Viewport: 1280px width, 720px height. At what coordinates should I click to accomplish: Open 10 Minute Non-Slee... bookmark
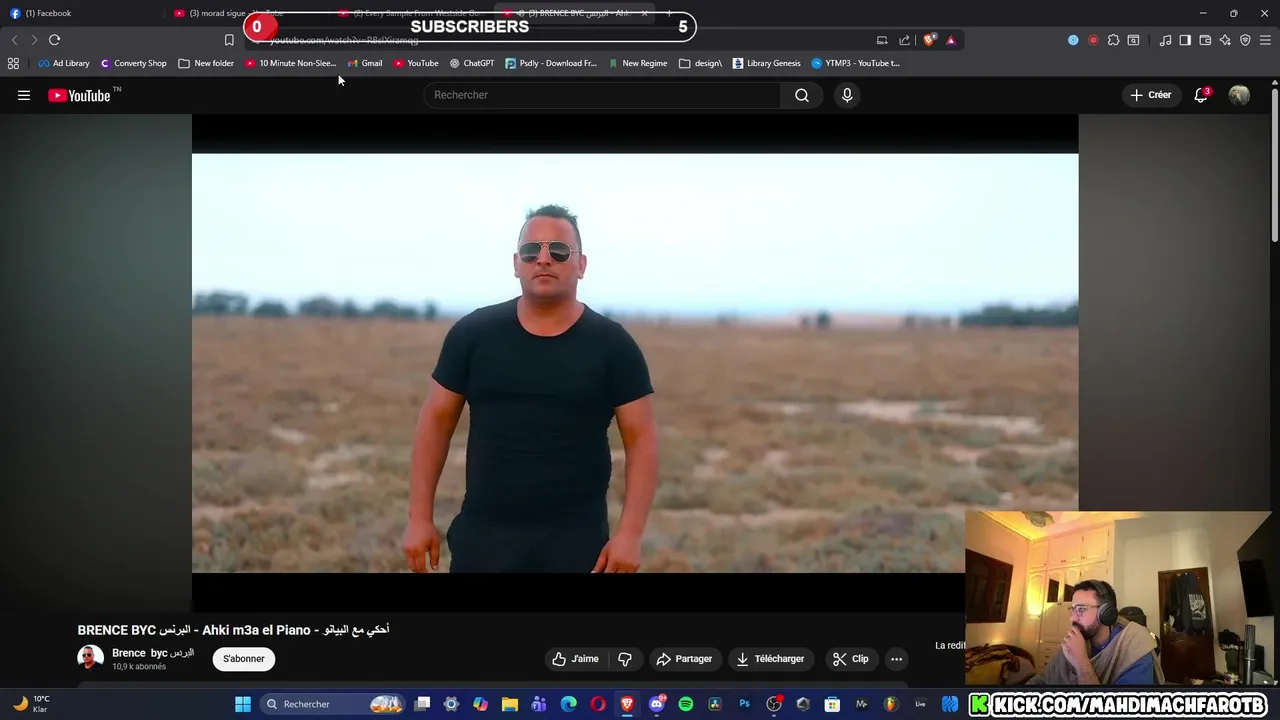(291, 63)
